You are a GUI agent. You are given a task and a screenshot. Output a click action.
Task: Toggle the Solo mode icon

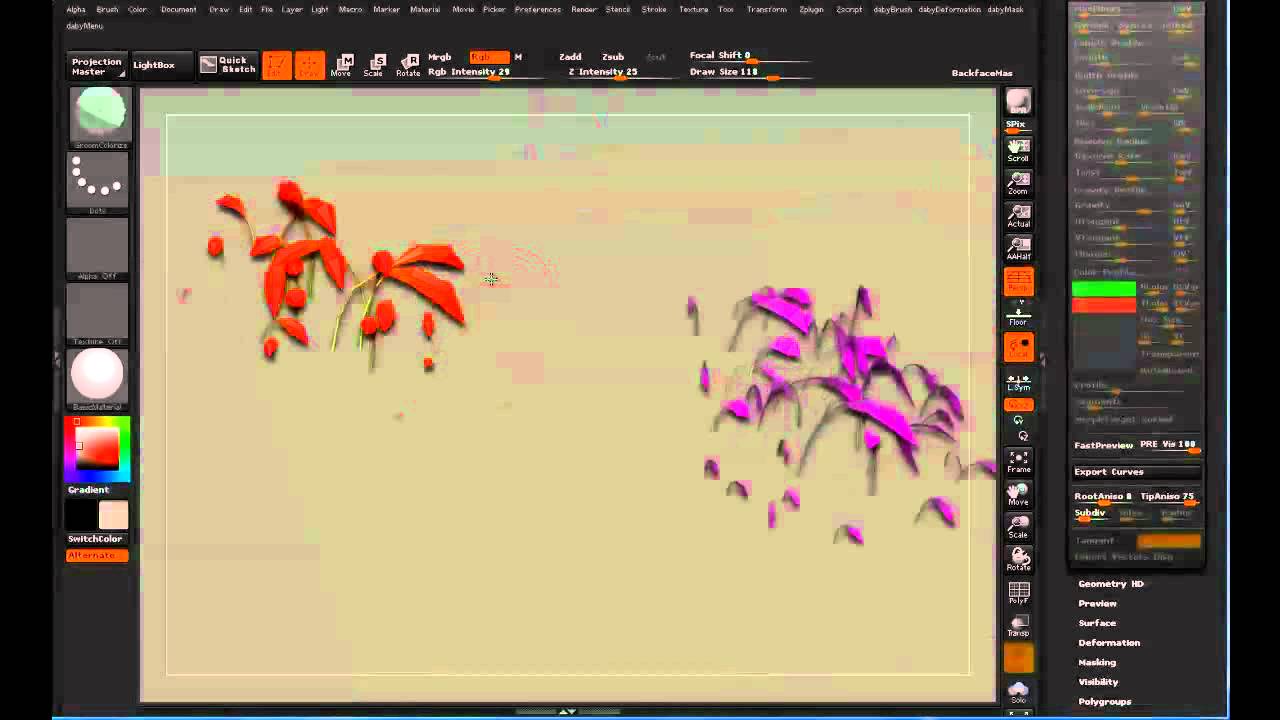point(1018,692)
